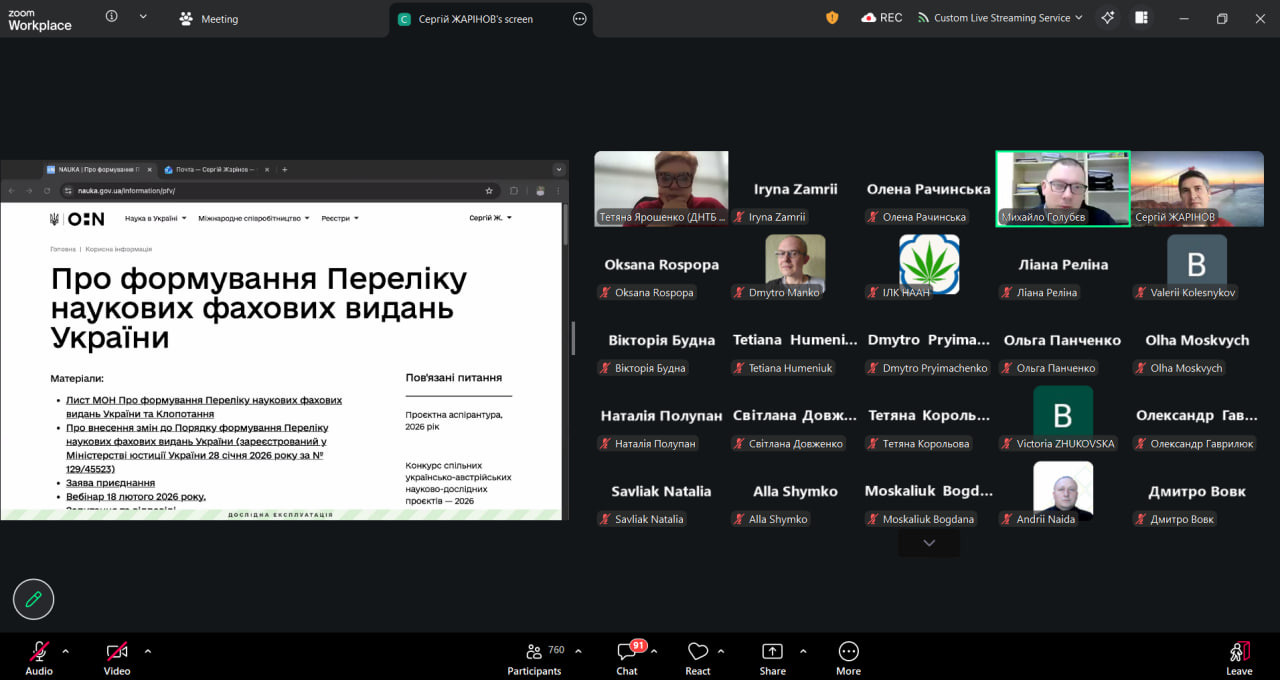Viewport: 1280px width, 680px height.
Task: Unmute the microphone with Audio button
Action: pos(39,657)
